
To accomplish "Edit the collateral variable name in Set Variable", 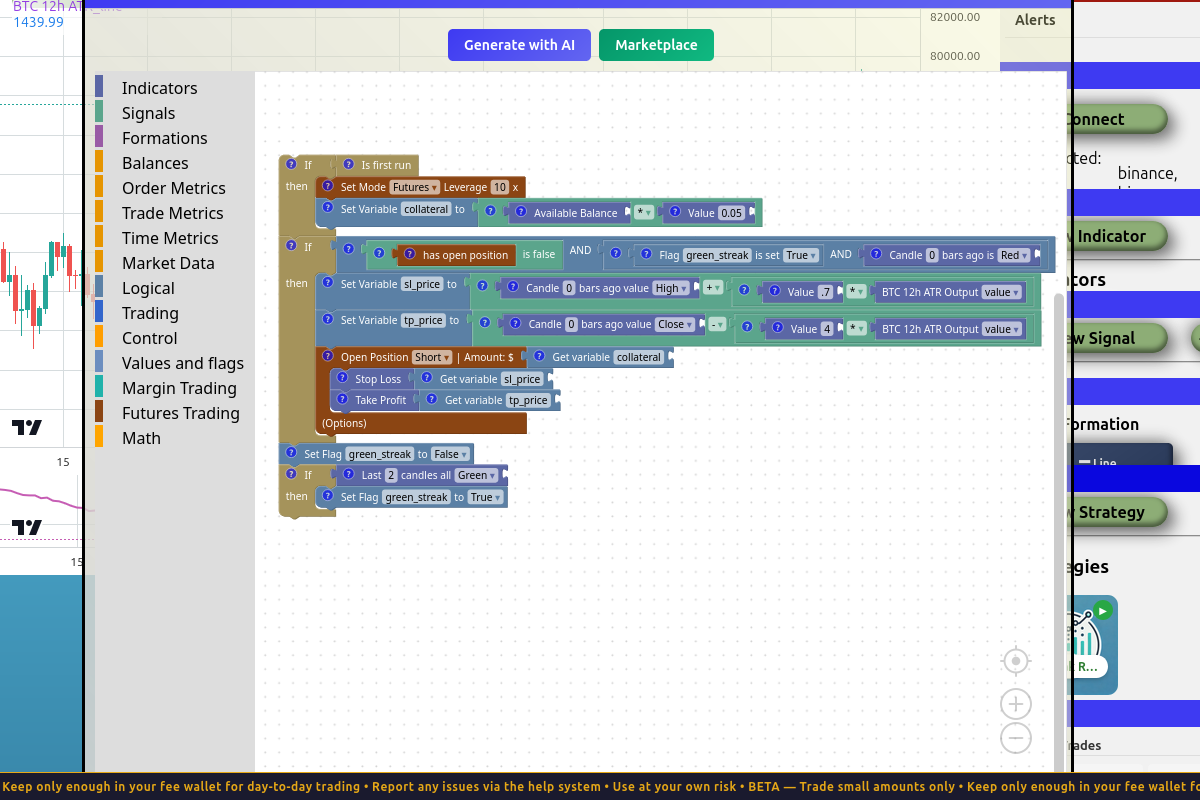I will (x=426, y=209).
